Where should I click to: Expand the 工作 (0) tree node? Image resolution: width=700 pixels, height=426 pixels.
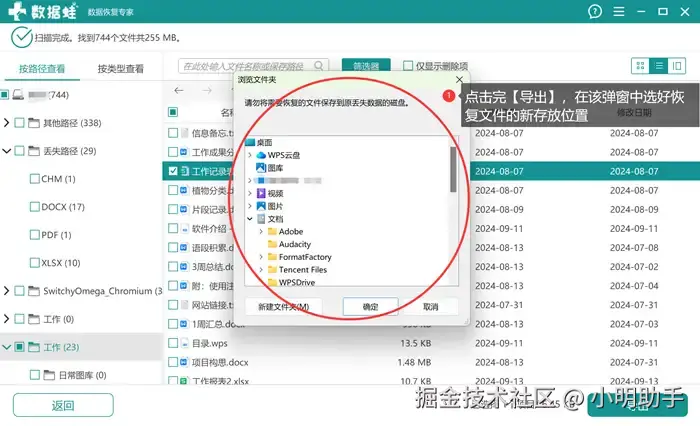coord(6,319)
